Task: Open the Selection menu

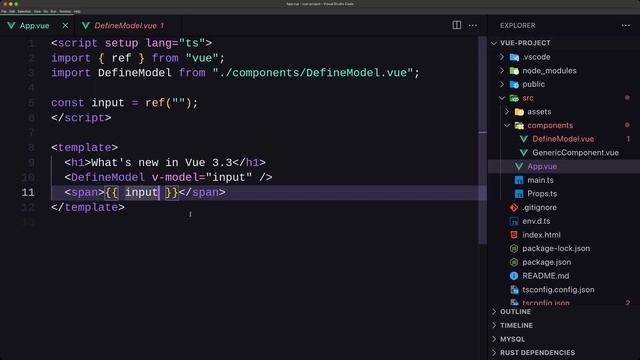Action: pyautogui.click(x=24, y=11)
